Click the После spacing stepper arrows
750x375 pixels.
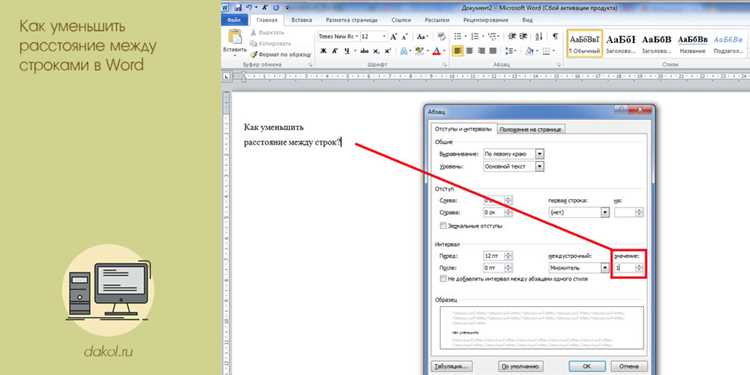click(509, 268)
